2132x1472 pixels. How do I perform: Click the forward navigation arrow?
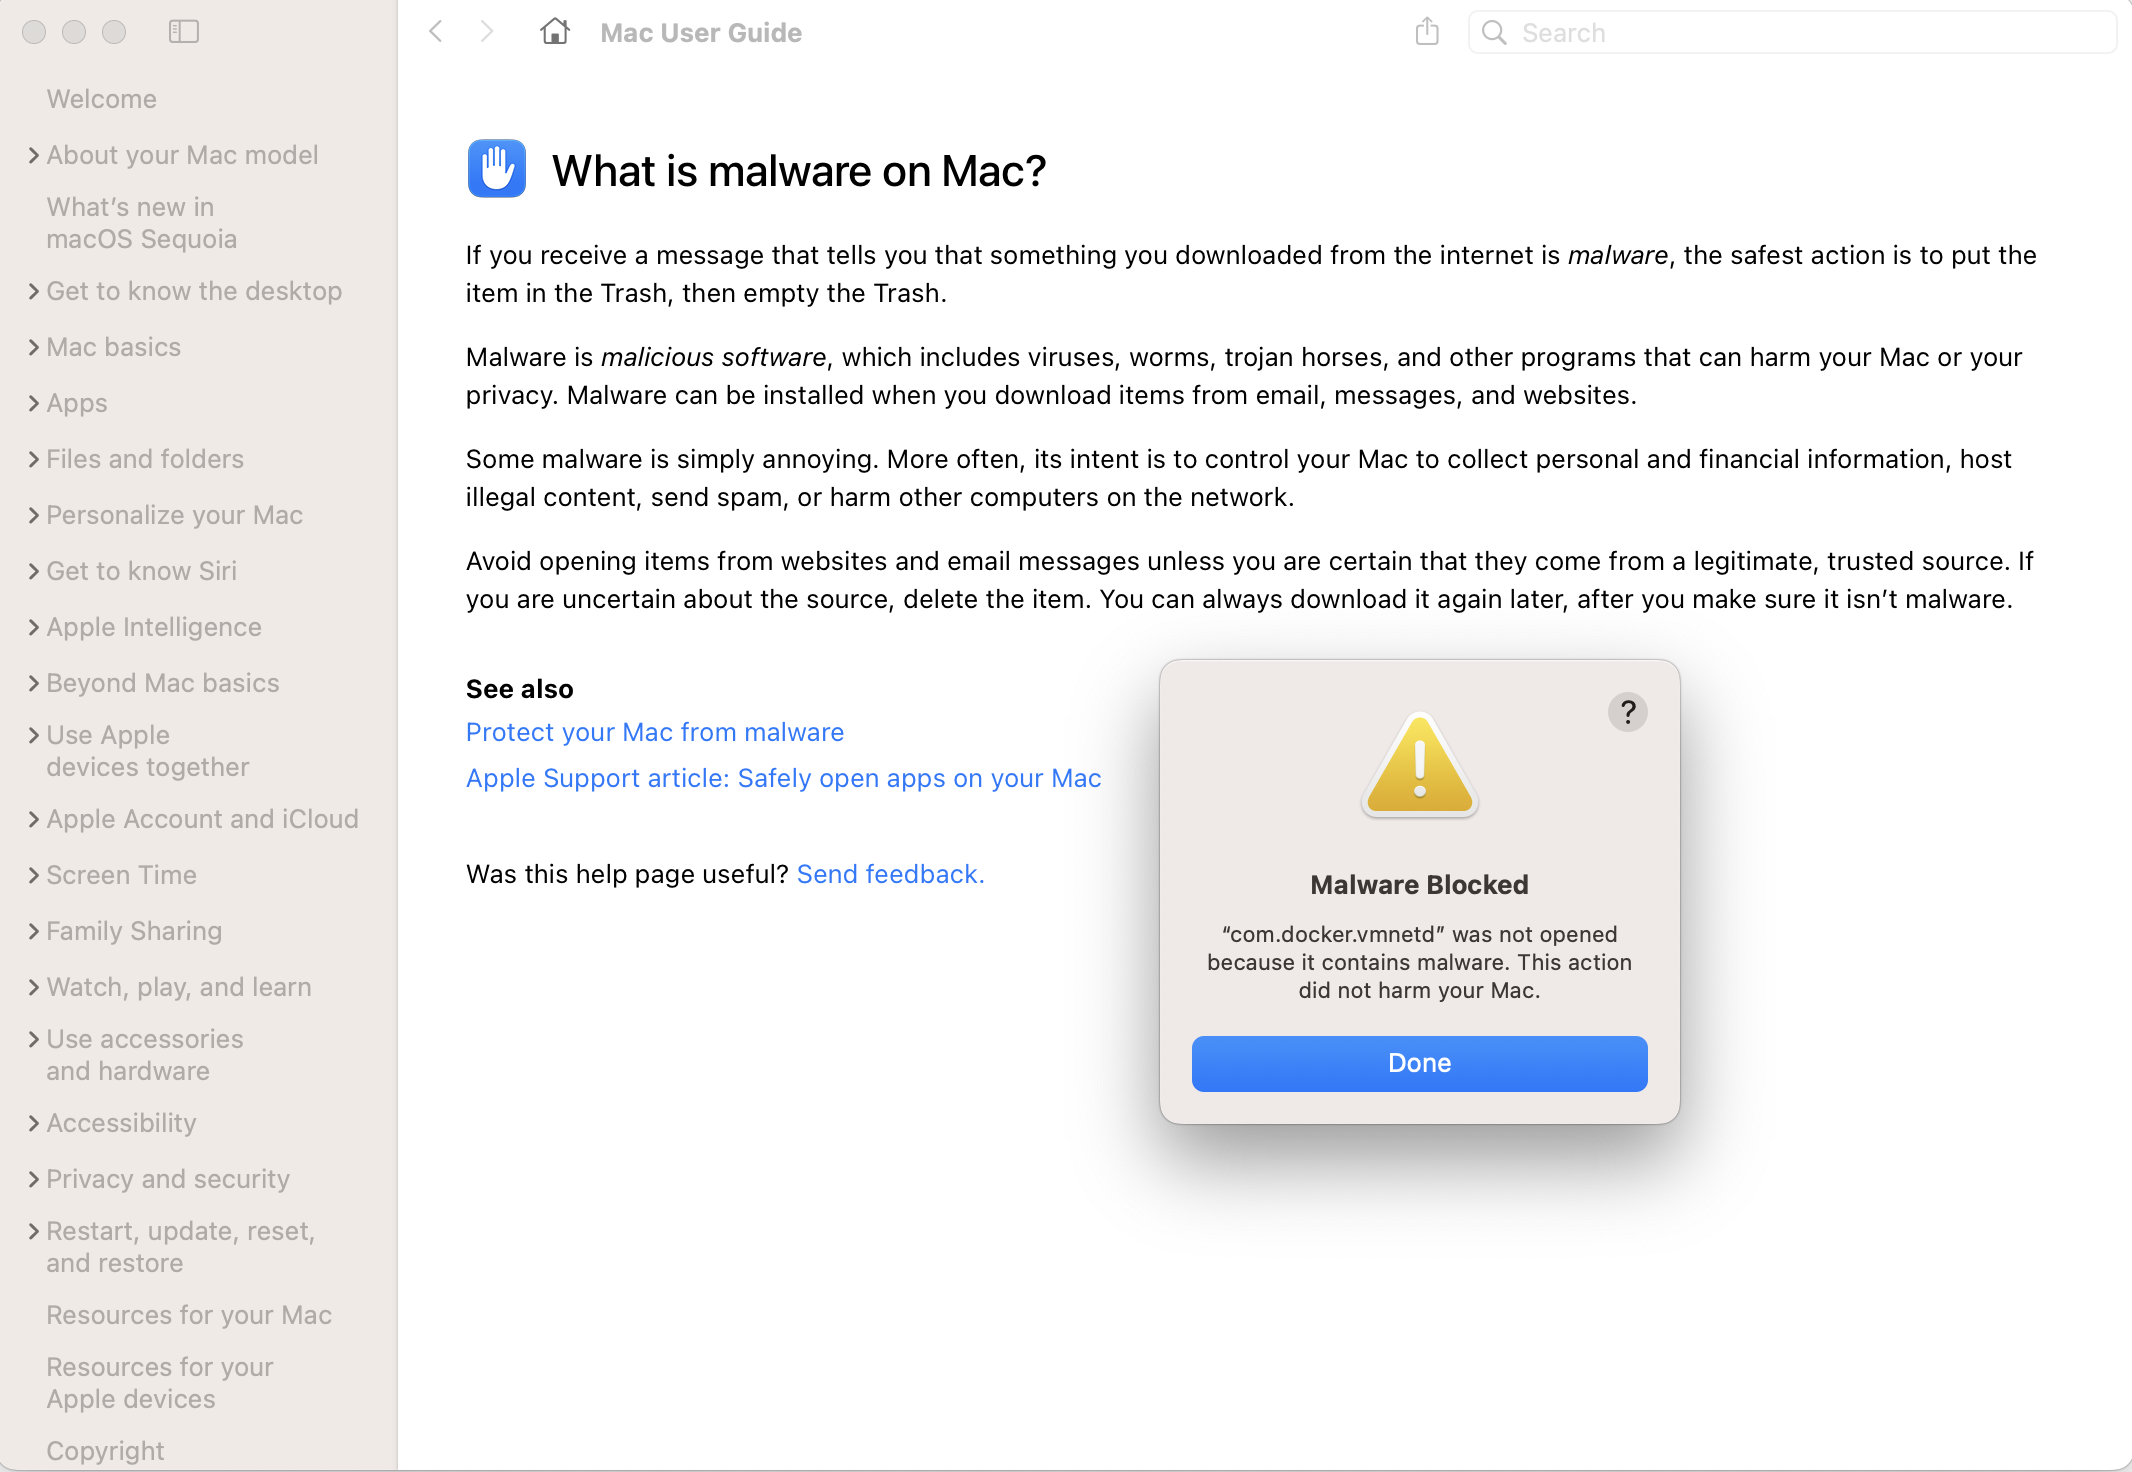[486, 31]
